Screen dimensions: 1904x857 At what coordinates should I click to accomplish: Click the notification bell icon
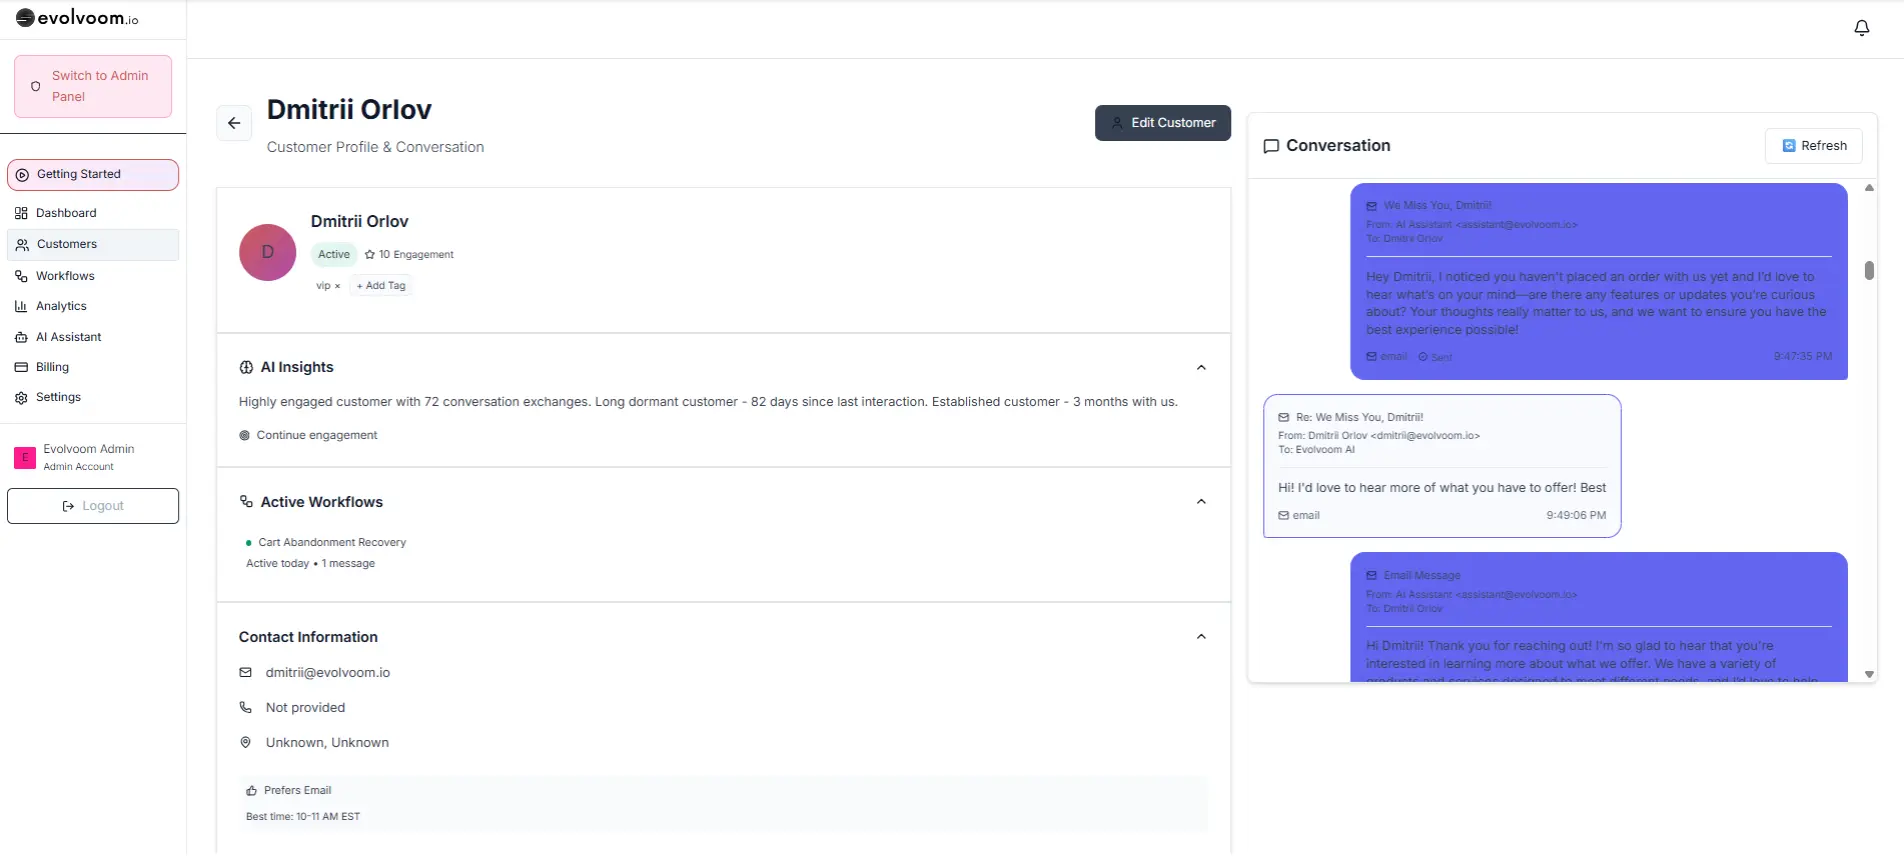coord(1861,28)
